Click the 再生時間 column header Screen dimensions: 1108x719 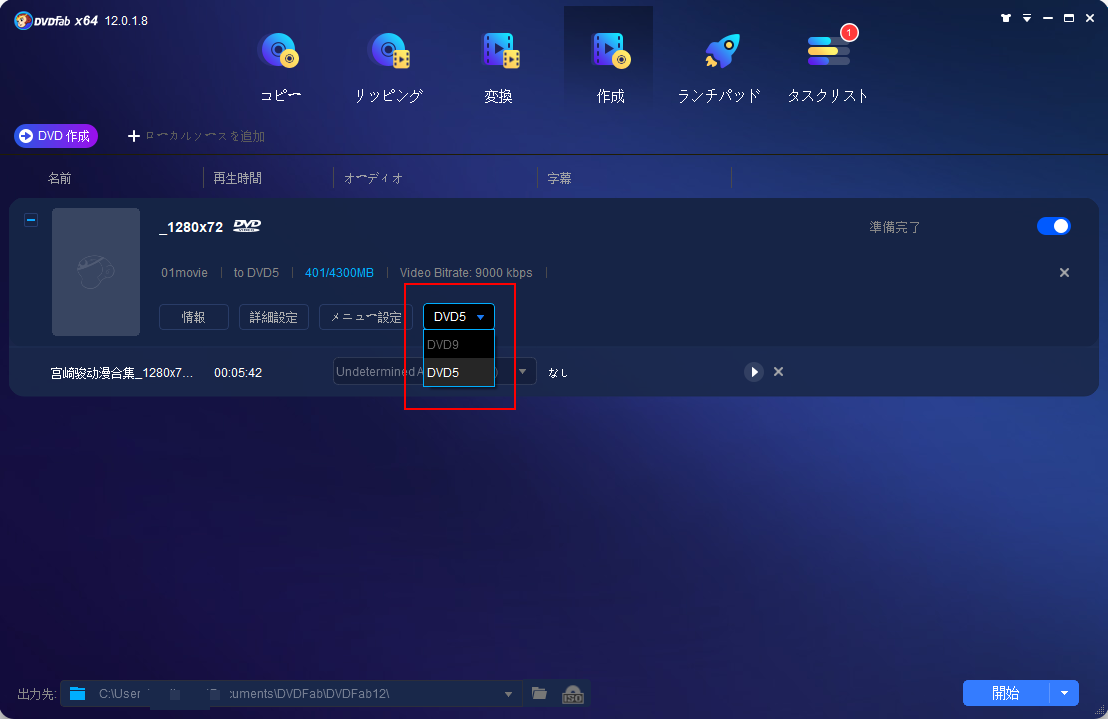click(237, 178)
